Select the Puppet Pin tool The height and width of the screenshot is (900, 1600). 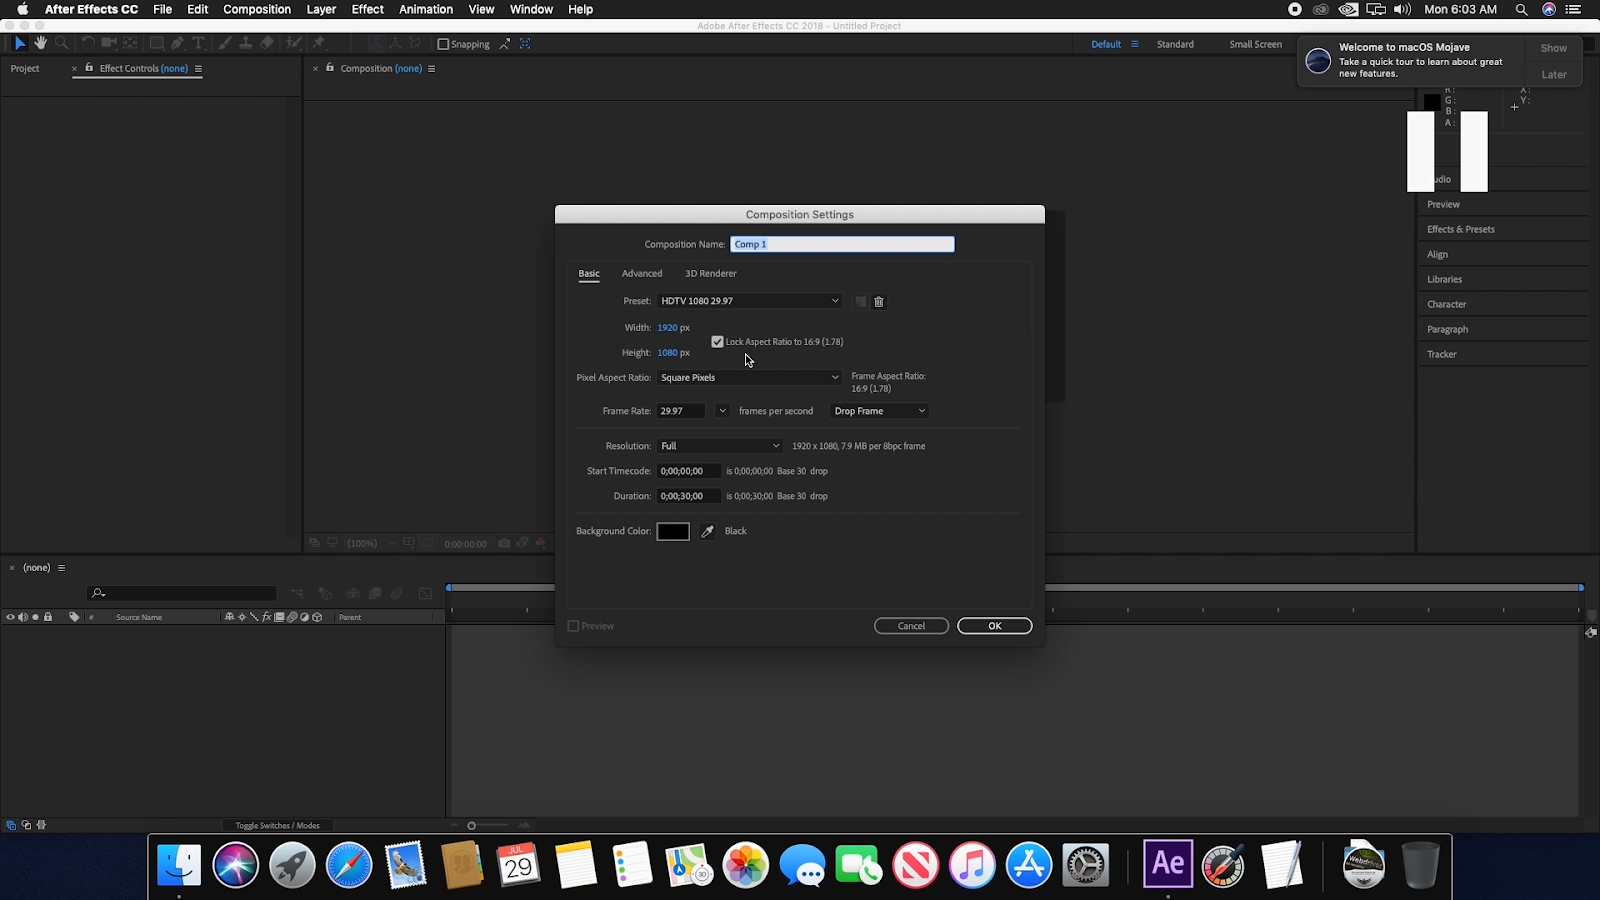coord(319,43)
